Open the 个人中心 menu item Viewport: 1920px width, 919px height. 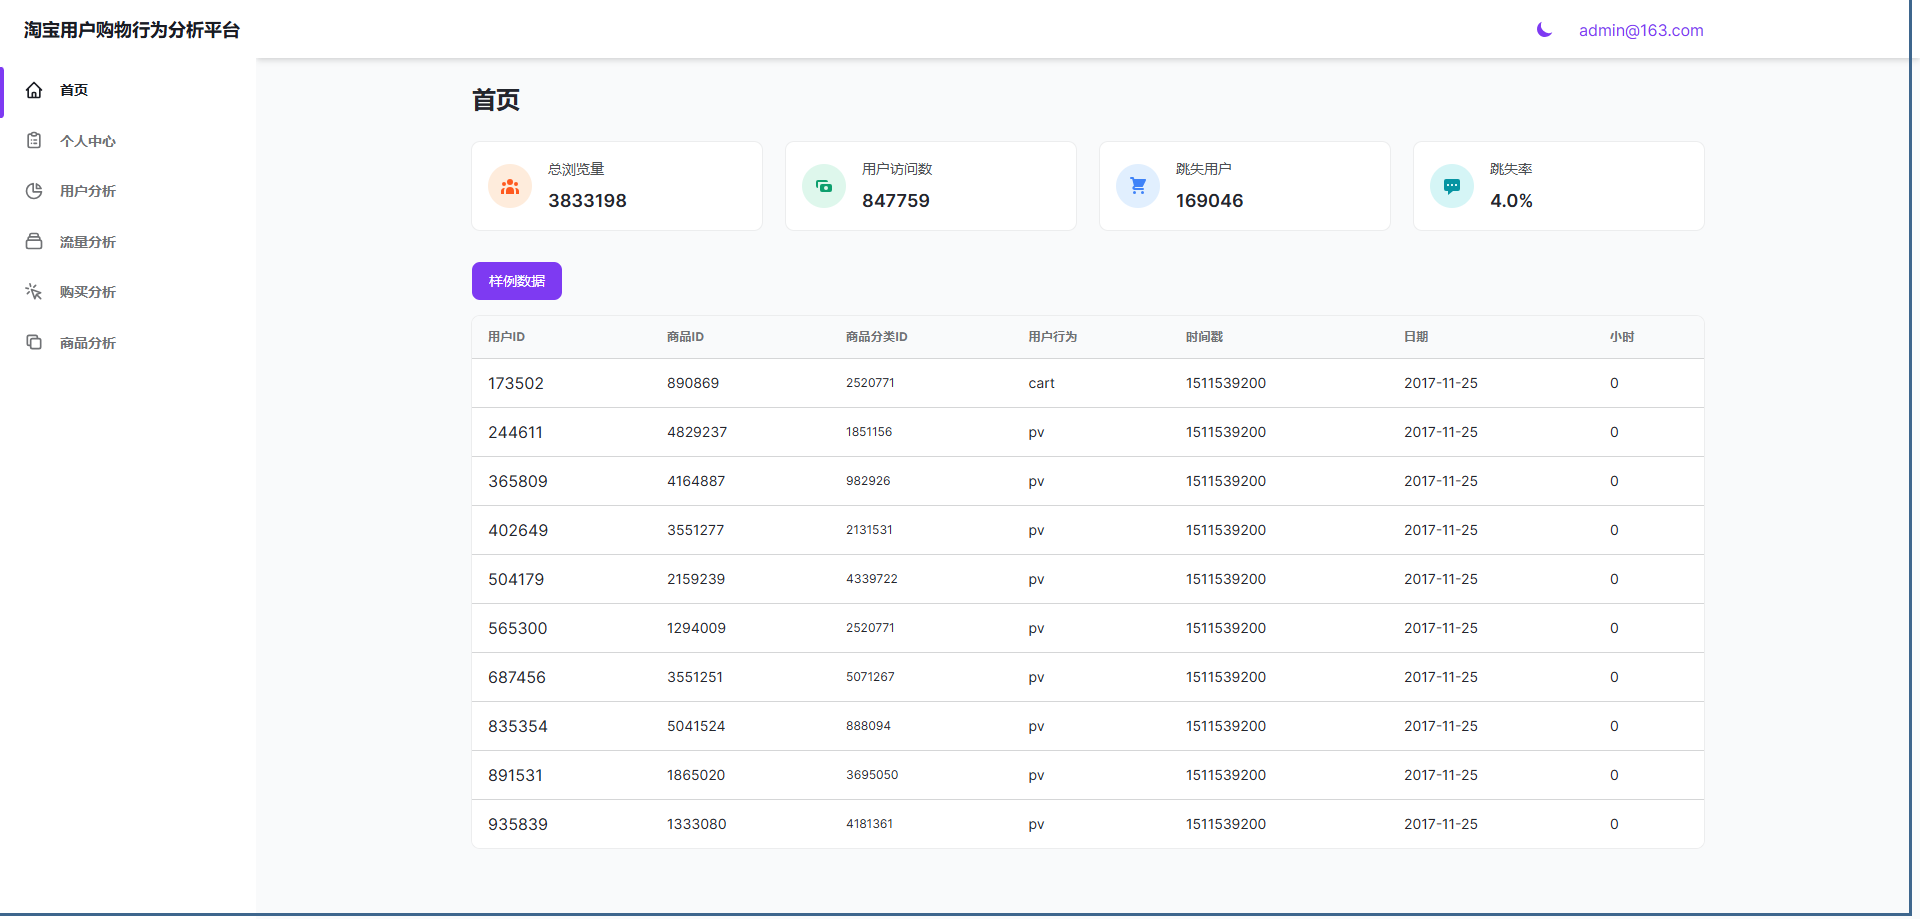point(88,141)
